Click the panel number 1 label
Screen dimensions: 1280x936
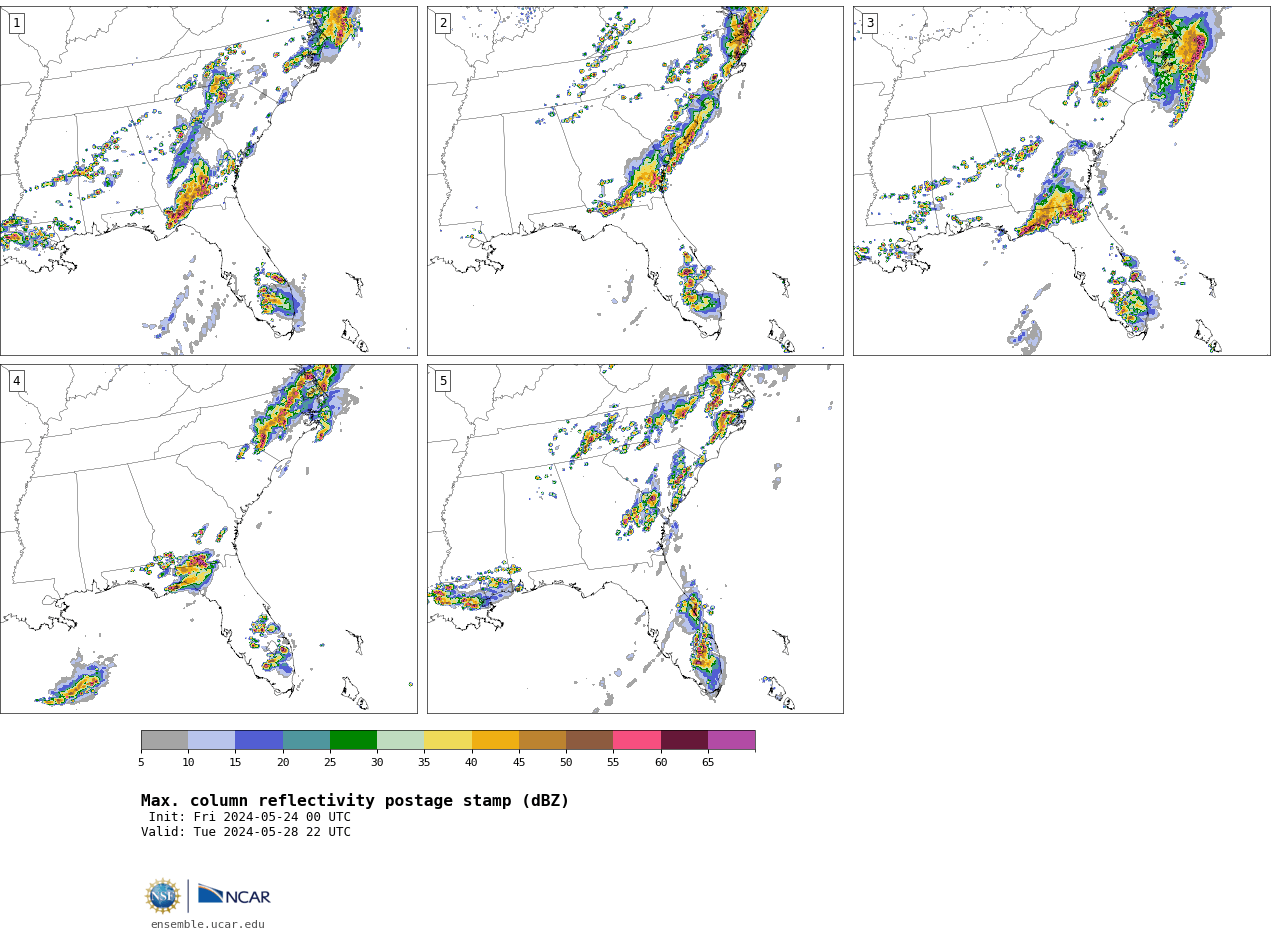16,23
